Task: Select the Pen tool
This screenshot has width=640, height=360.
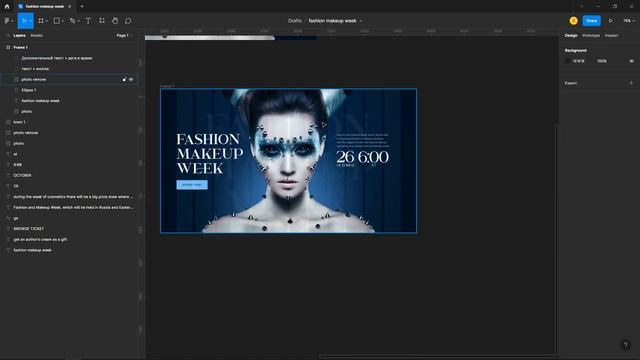Action: coord(72,21)
